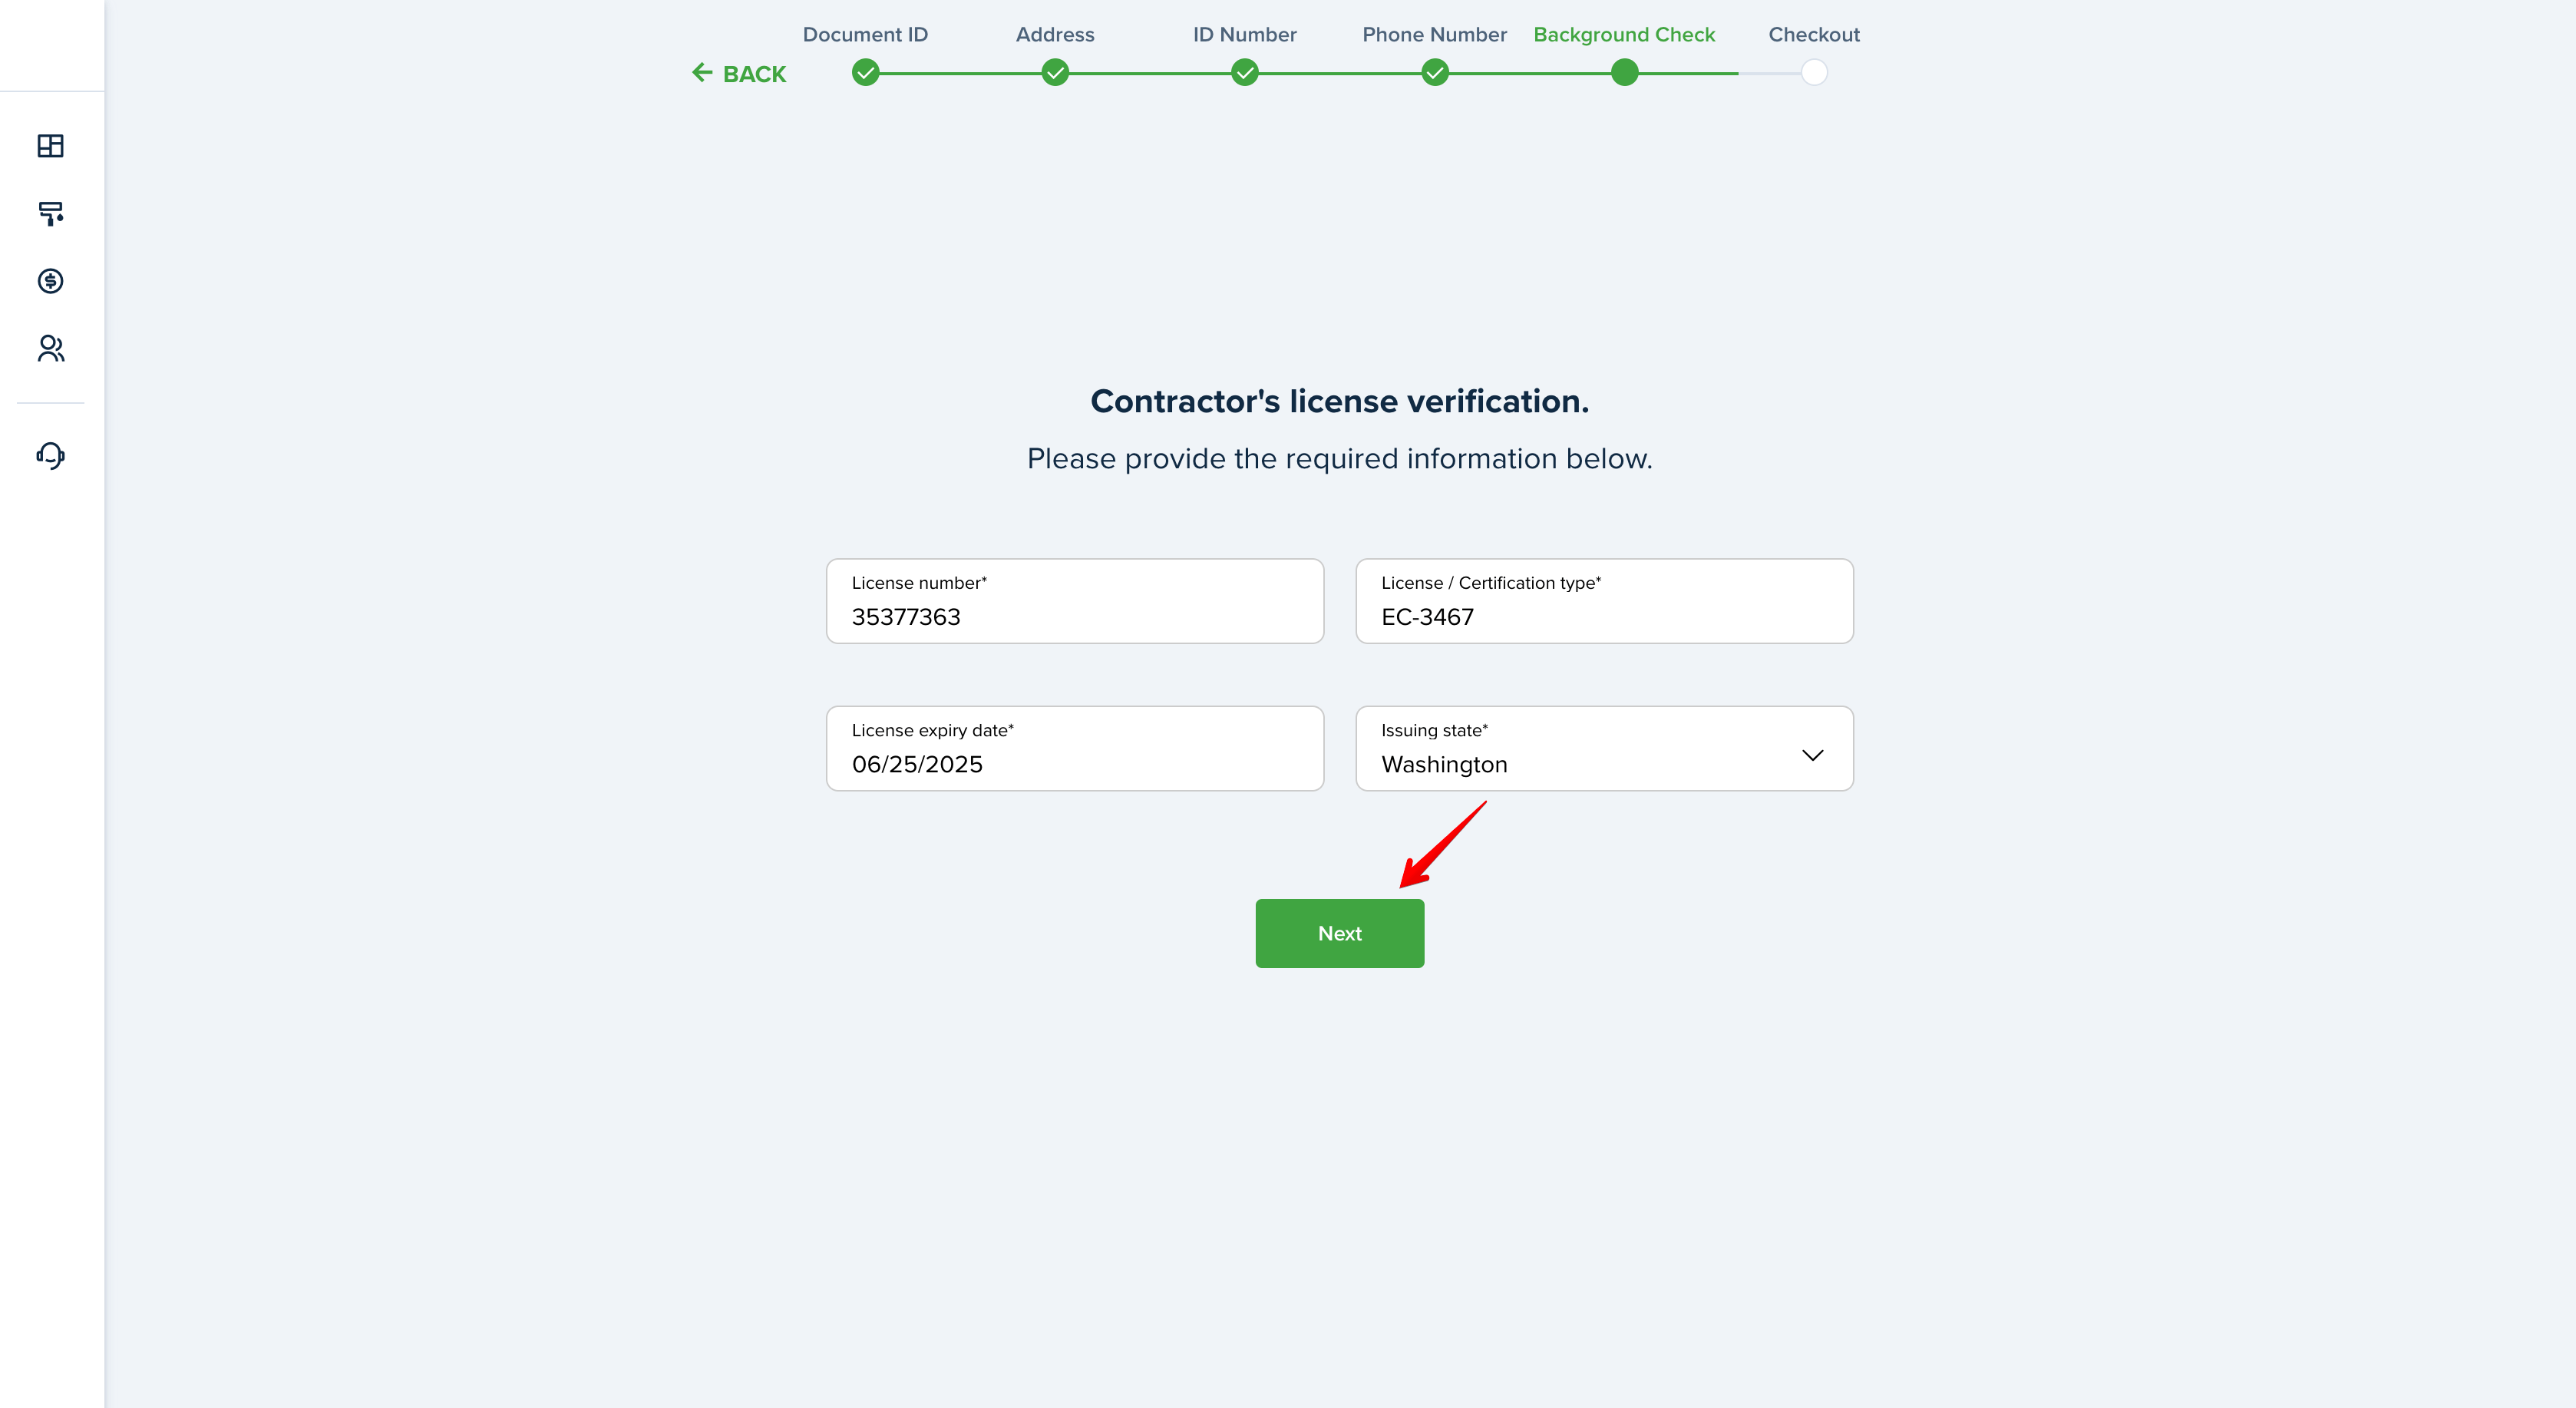Viewport: 2576px width, 1408px height.
Task: Select the Document ID step checkmark
Action: (x=865, y=73)
